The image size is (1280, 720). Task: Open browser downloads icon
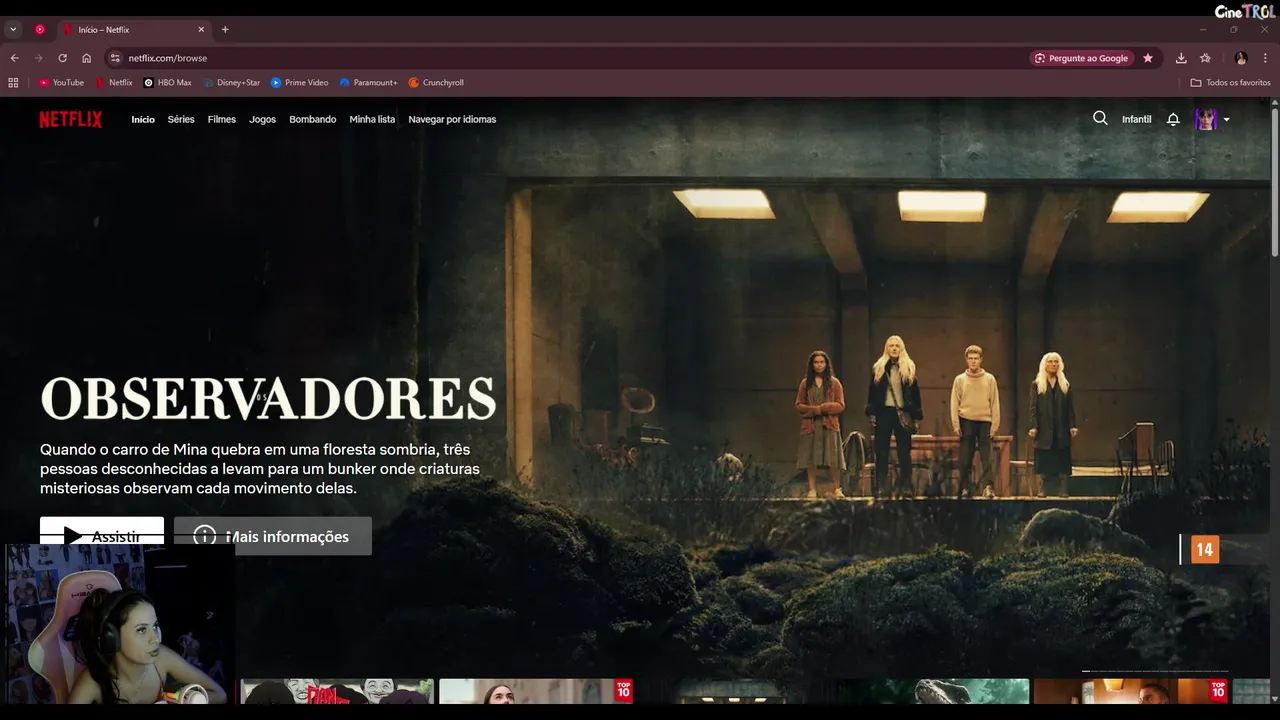coord(1181,58)
